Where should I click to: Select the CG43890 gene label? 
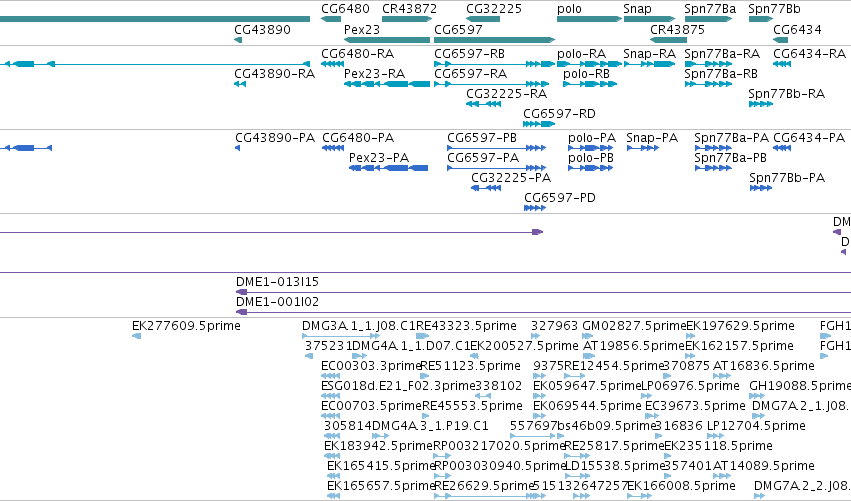(x=262, y=29)
